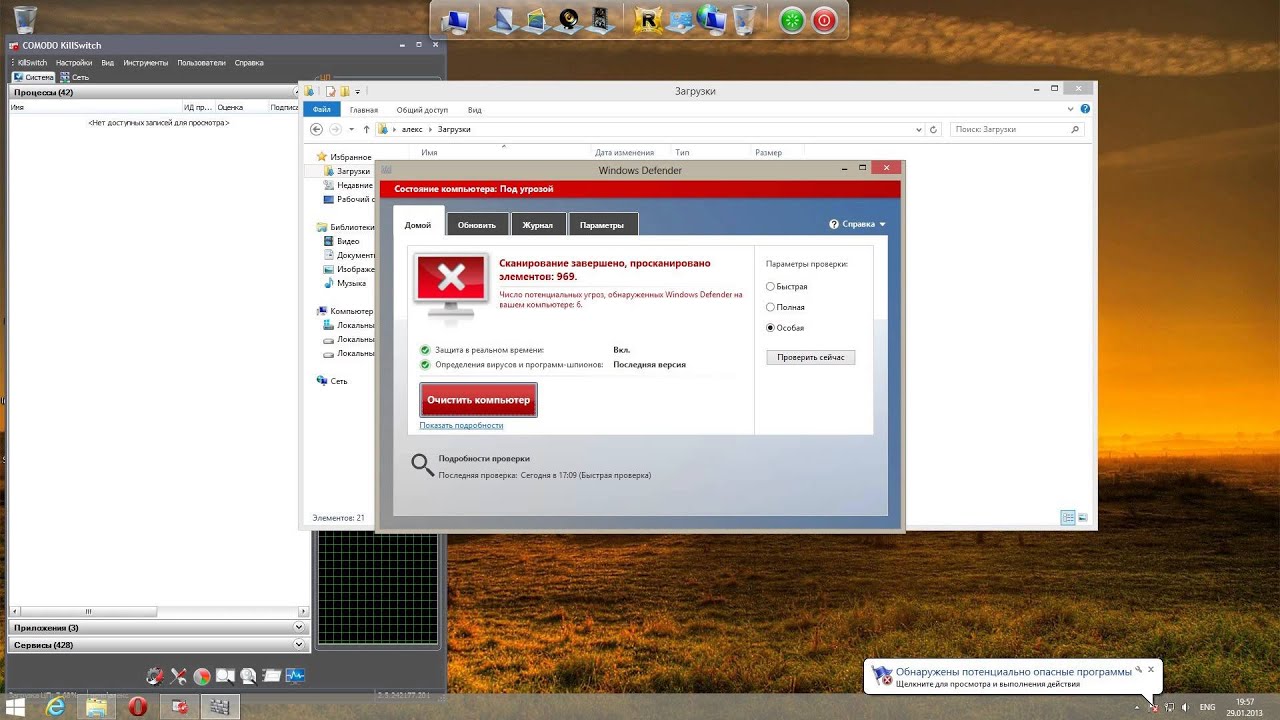Launch the gold R star icon in dock
The width and height of the screenshot is (1280, 720).
(x=648, y=19)
